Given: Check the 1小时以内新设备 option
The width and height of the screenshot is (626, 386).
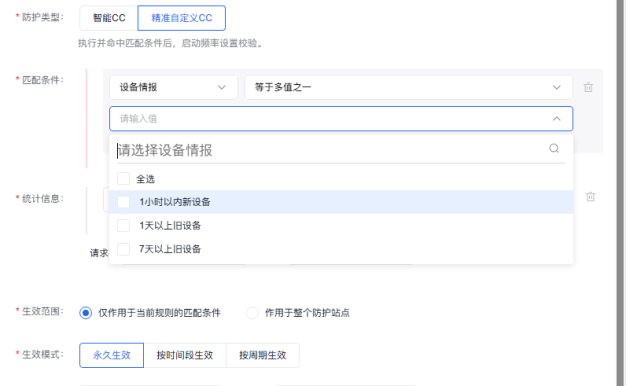Looking at the screenshot, I should coord(123,202).
